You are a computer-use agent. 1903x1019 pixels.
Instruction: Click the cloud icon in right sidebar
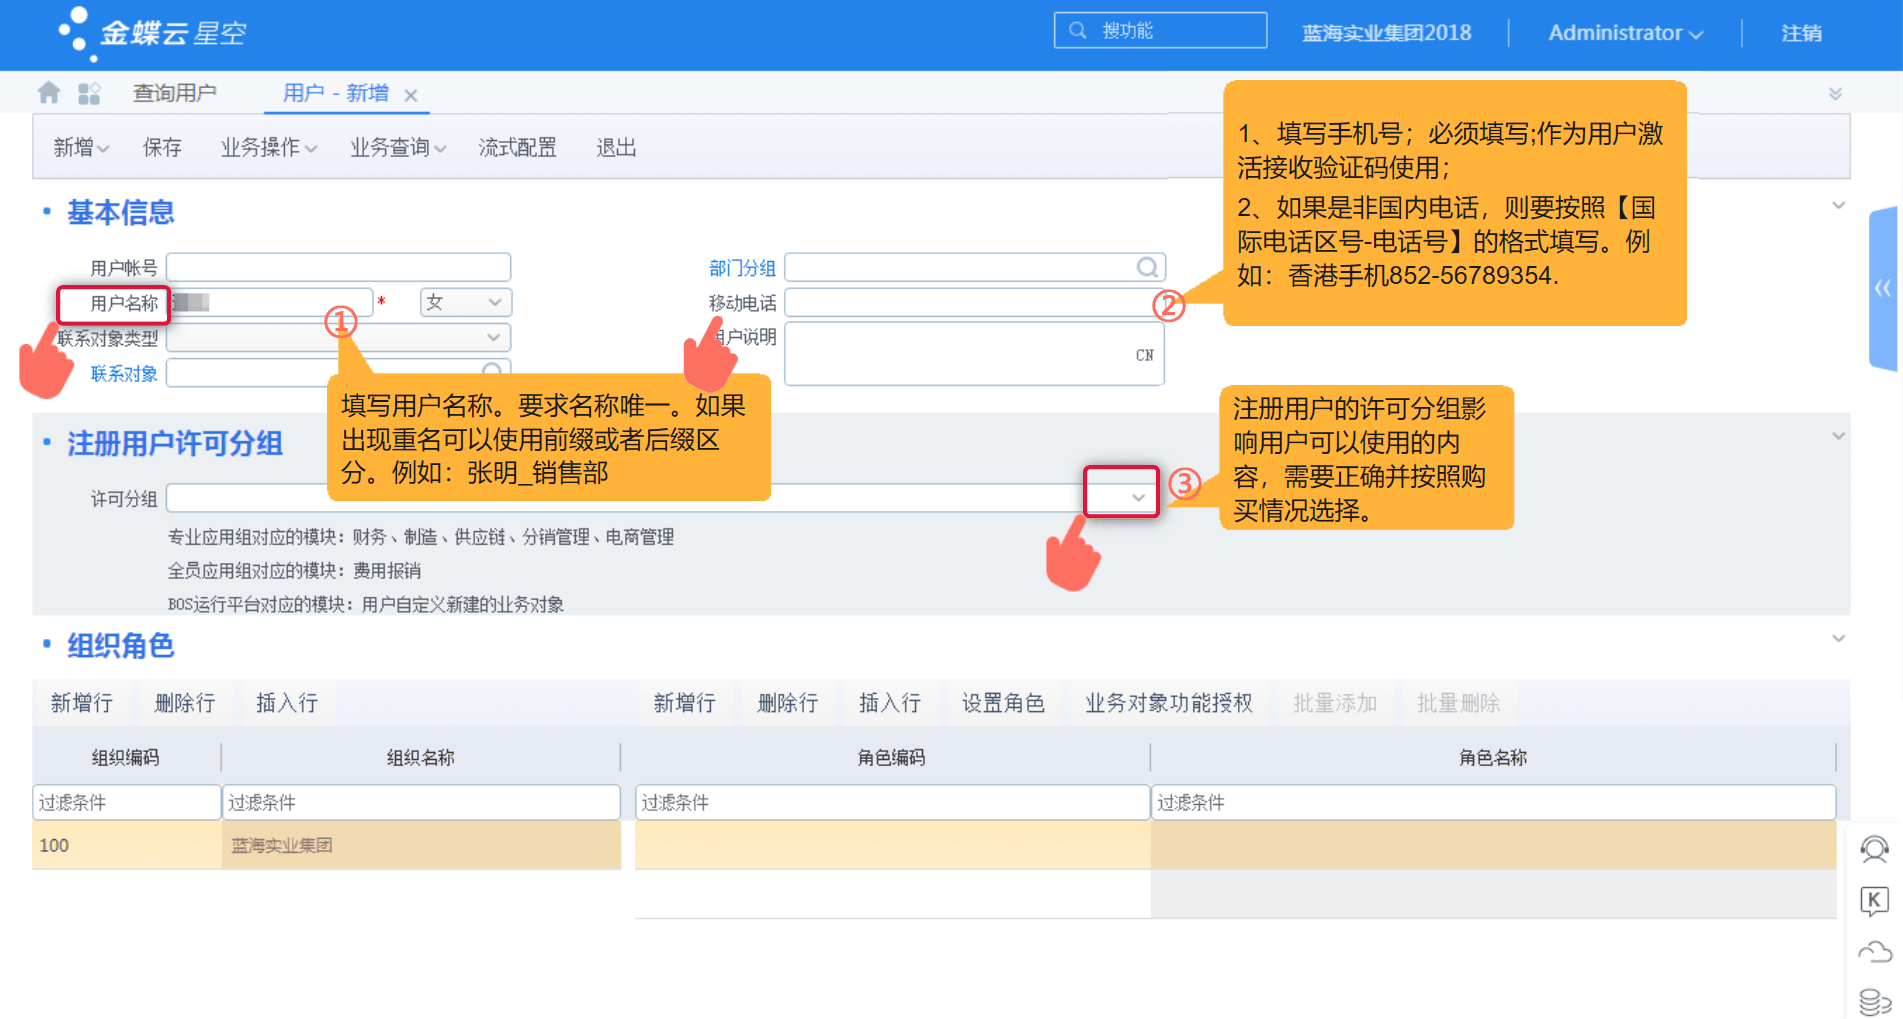1874,950
